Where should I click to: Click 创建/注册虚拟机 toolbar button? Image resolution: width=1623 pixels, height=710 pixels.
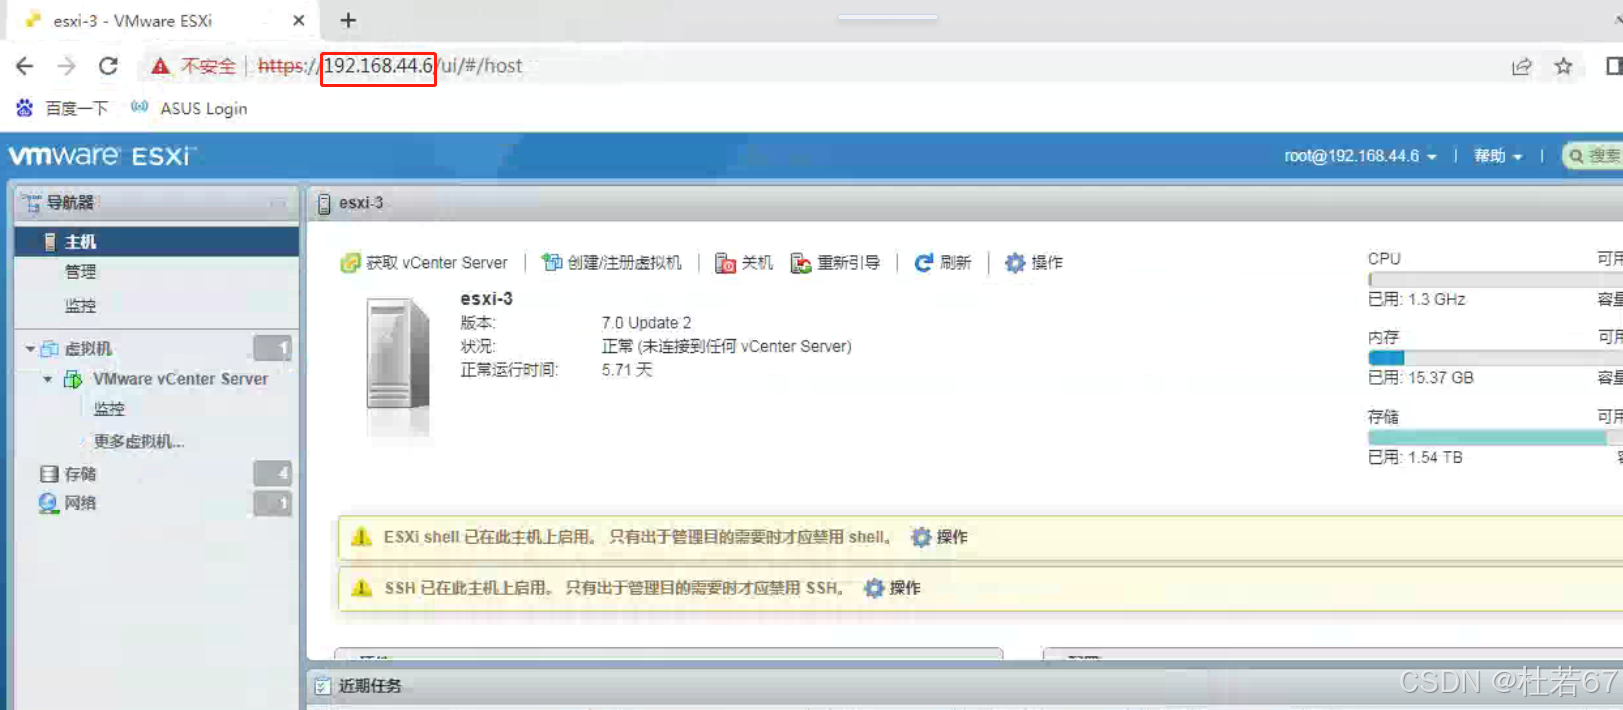(611, 262)
